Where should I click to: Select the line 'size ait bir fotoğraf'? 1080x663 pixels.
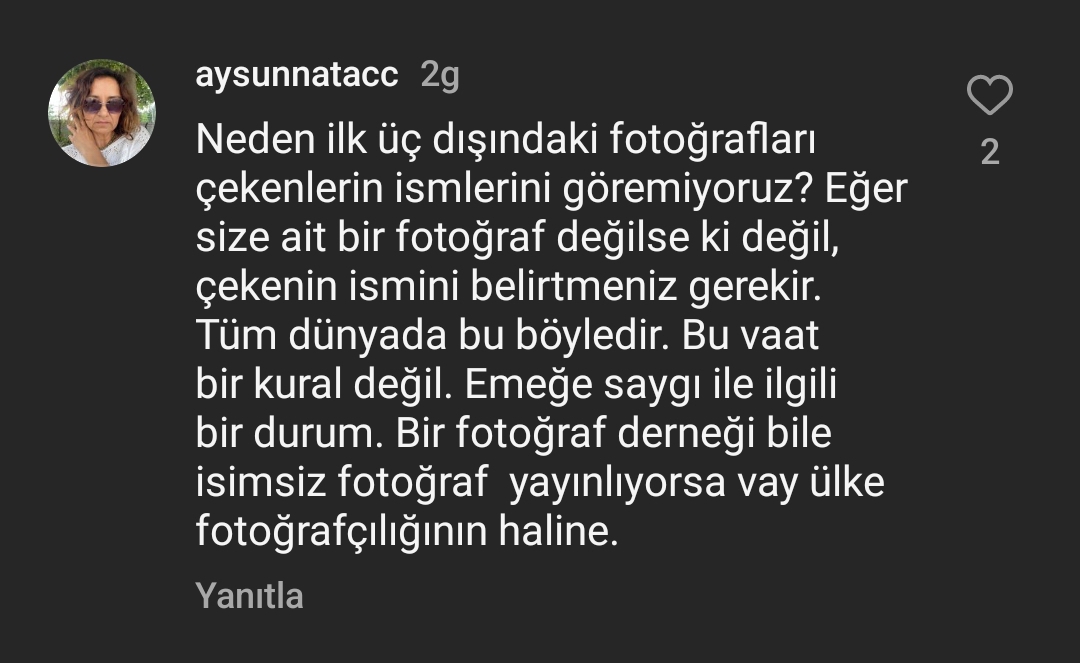tap(517, 238)
